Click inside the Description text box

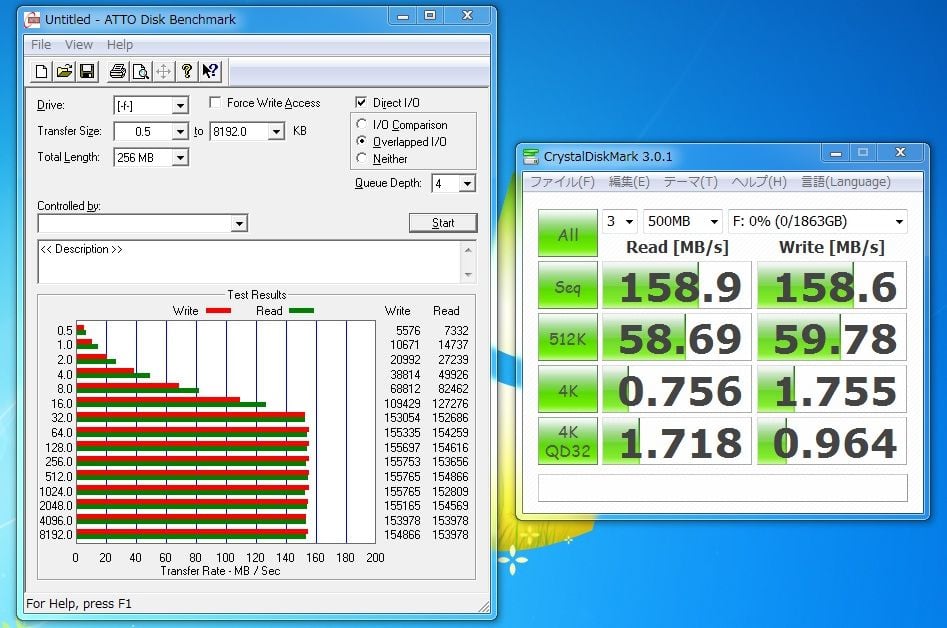[249, 262]
